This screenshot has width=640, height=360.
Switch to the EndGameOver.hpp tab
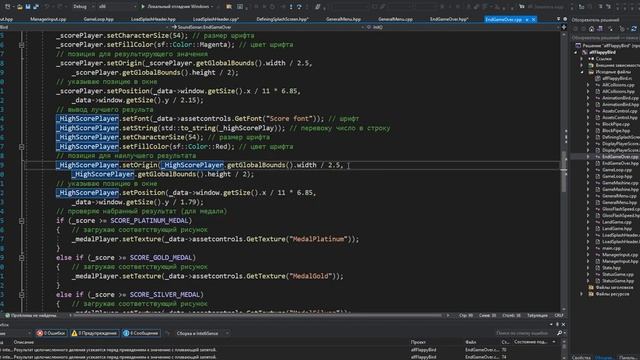[449, 19]
